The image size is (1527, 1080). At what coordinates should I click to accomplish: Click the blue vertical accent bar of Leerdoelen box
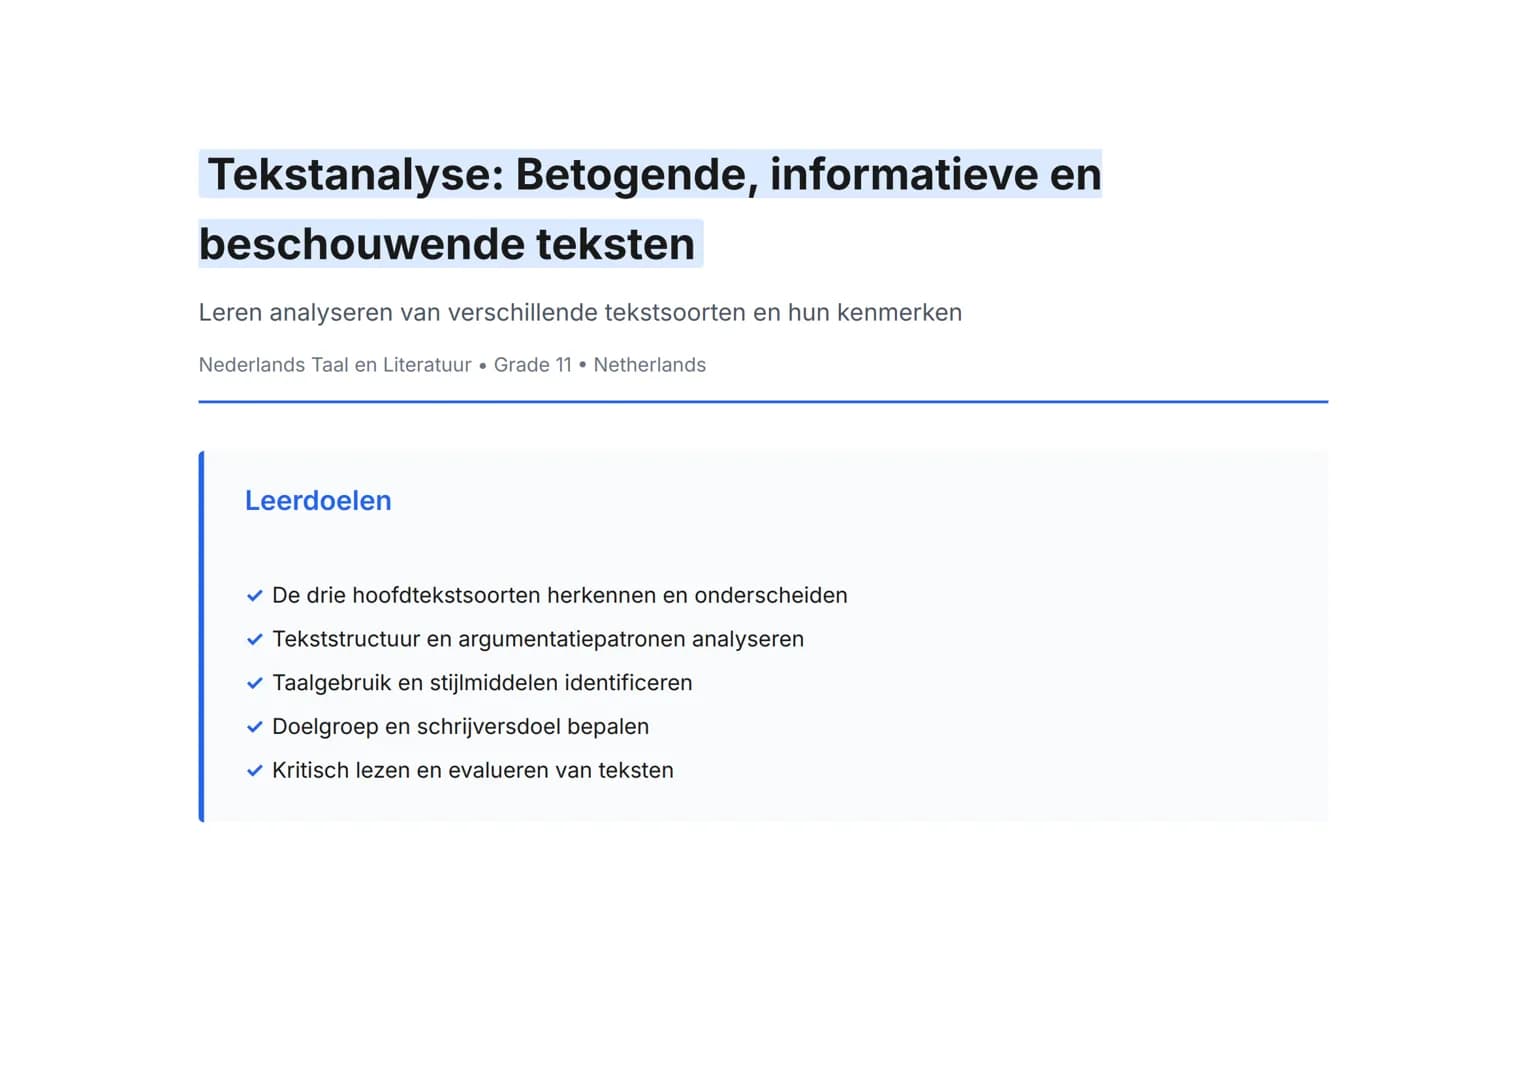pyautogui.click(x=201, y=636)
